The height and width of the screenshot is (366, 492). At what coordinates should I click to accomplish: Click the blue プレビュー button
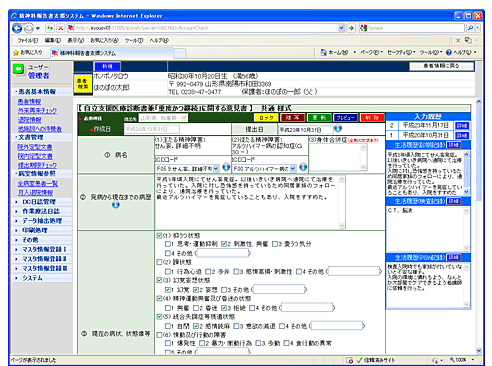(x=345, y=118)
